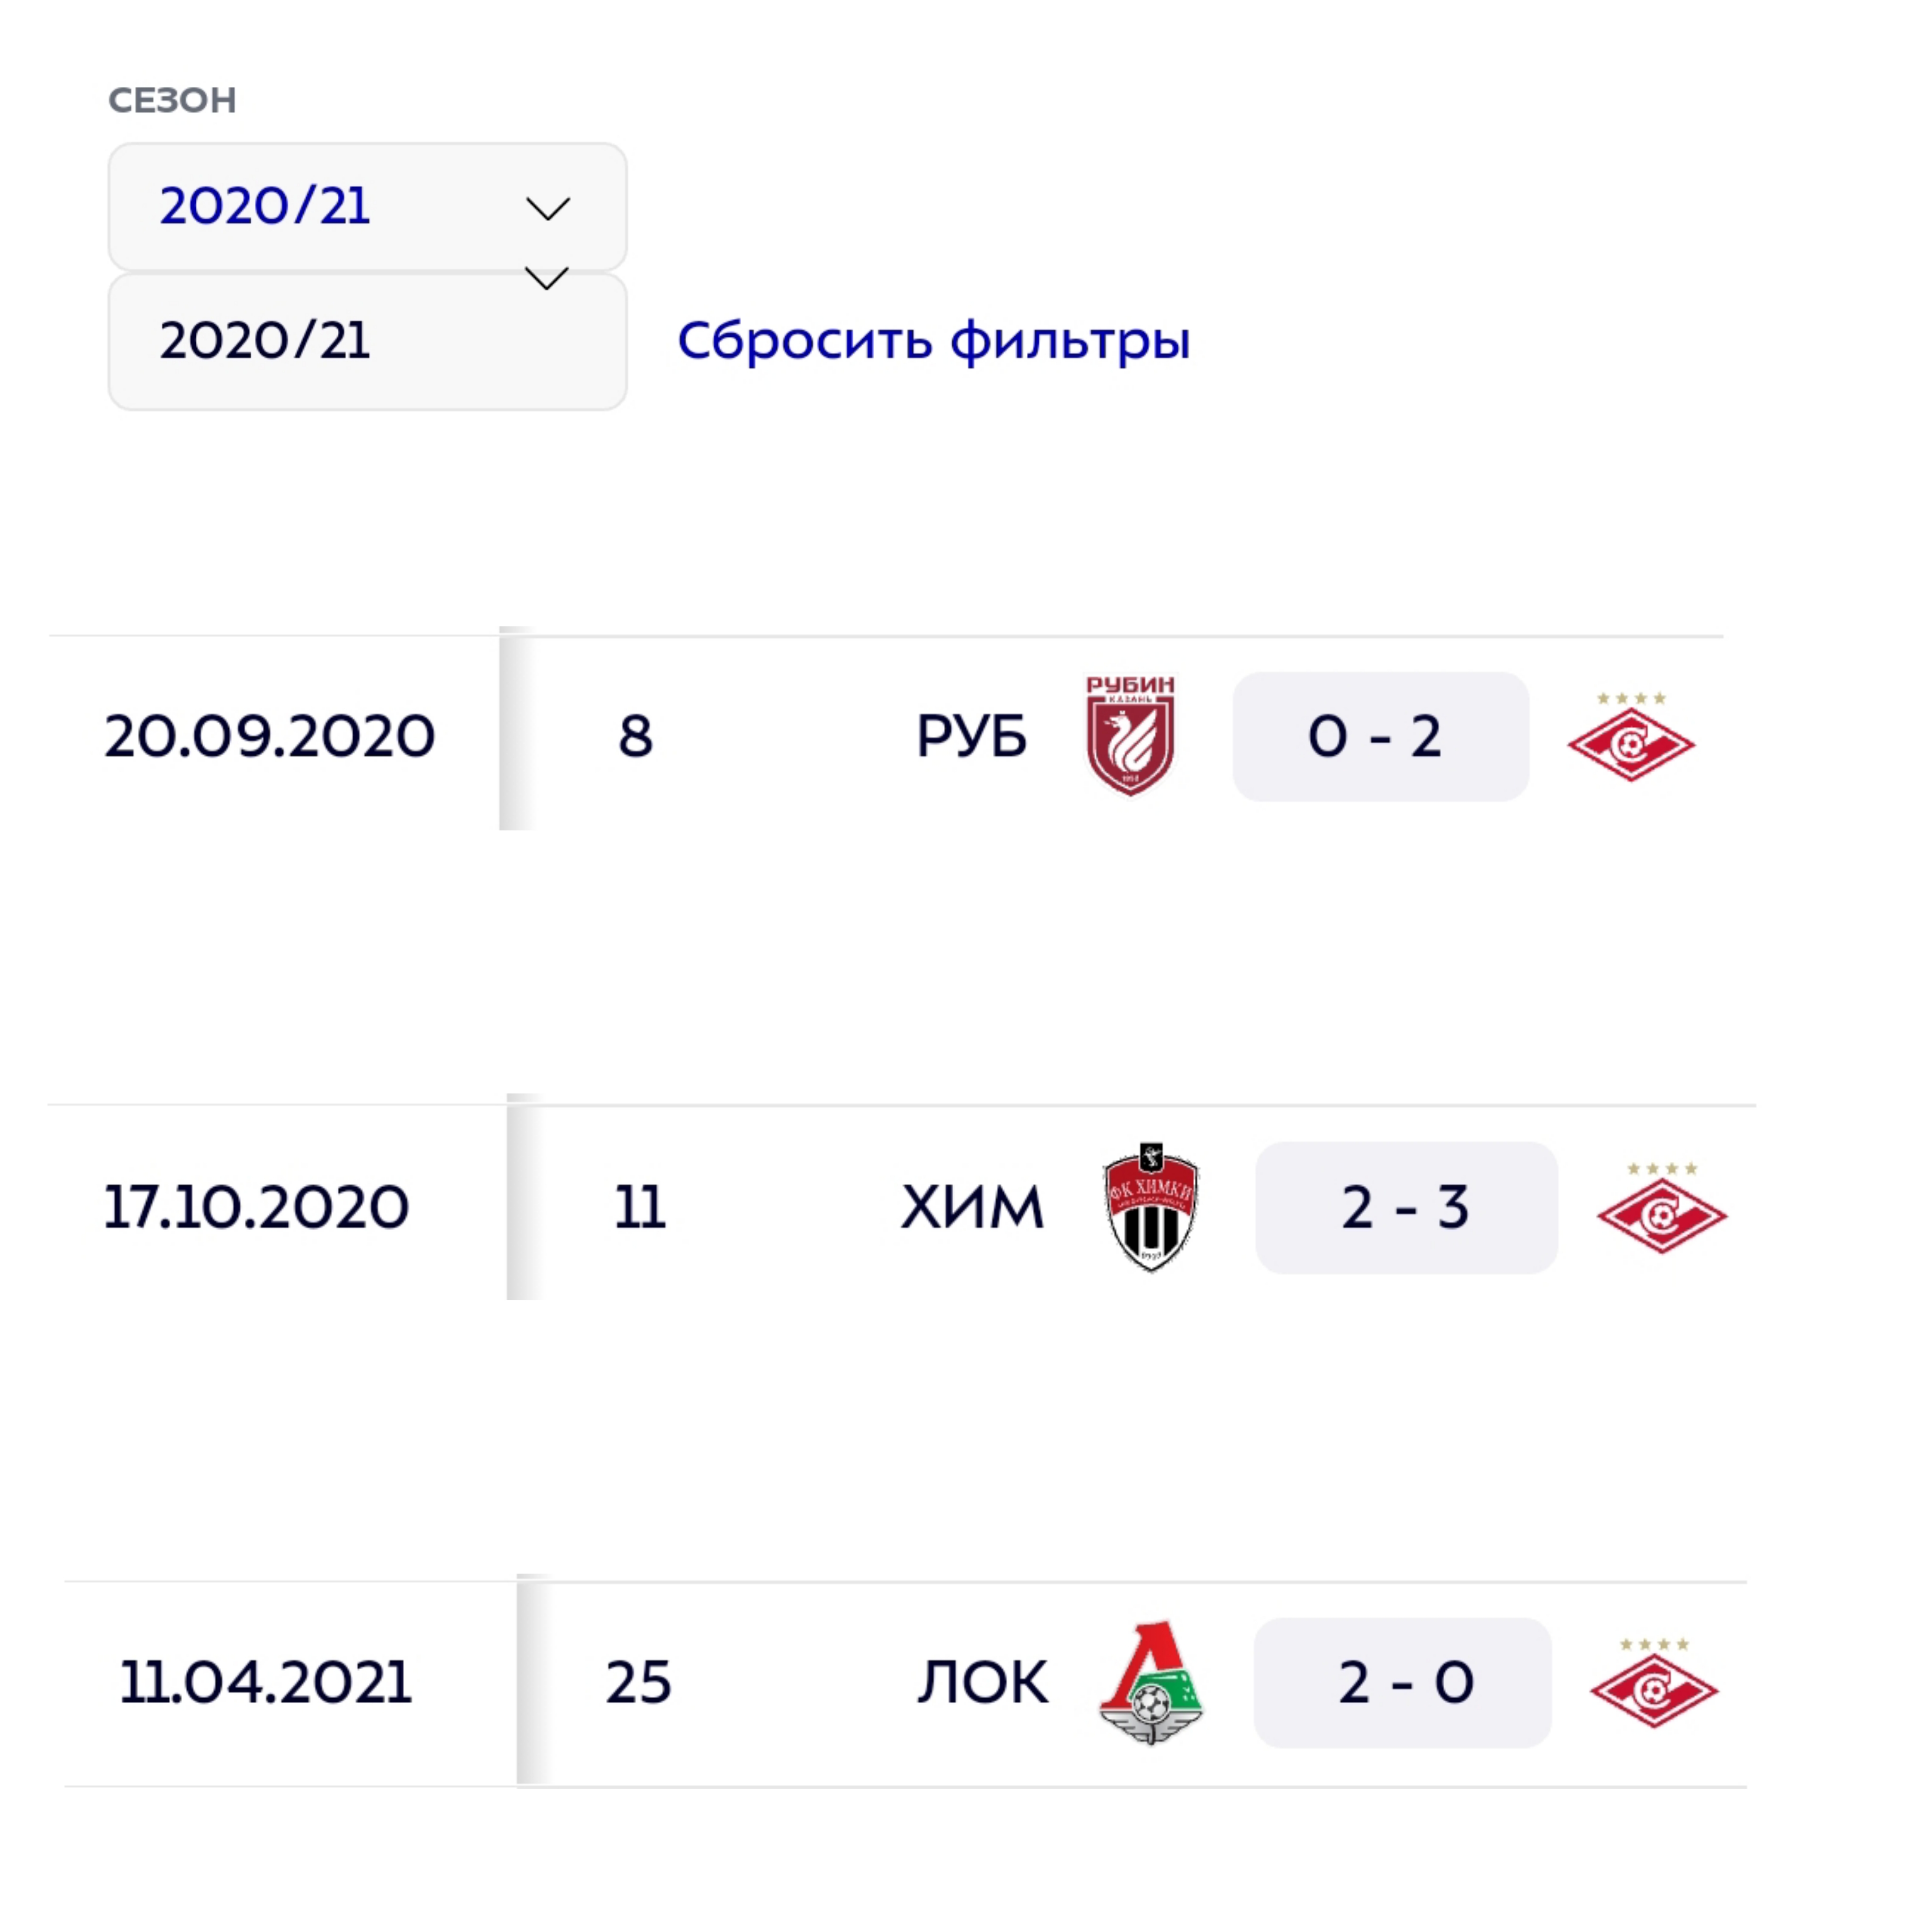Click the FC Khimki club crest
Viewport: 1932px width, 1932px height.
point(1150,1207)
